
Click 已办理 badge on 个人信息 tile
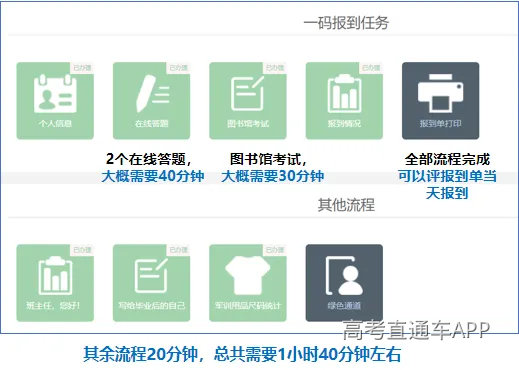82,68
